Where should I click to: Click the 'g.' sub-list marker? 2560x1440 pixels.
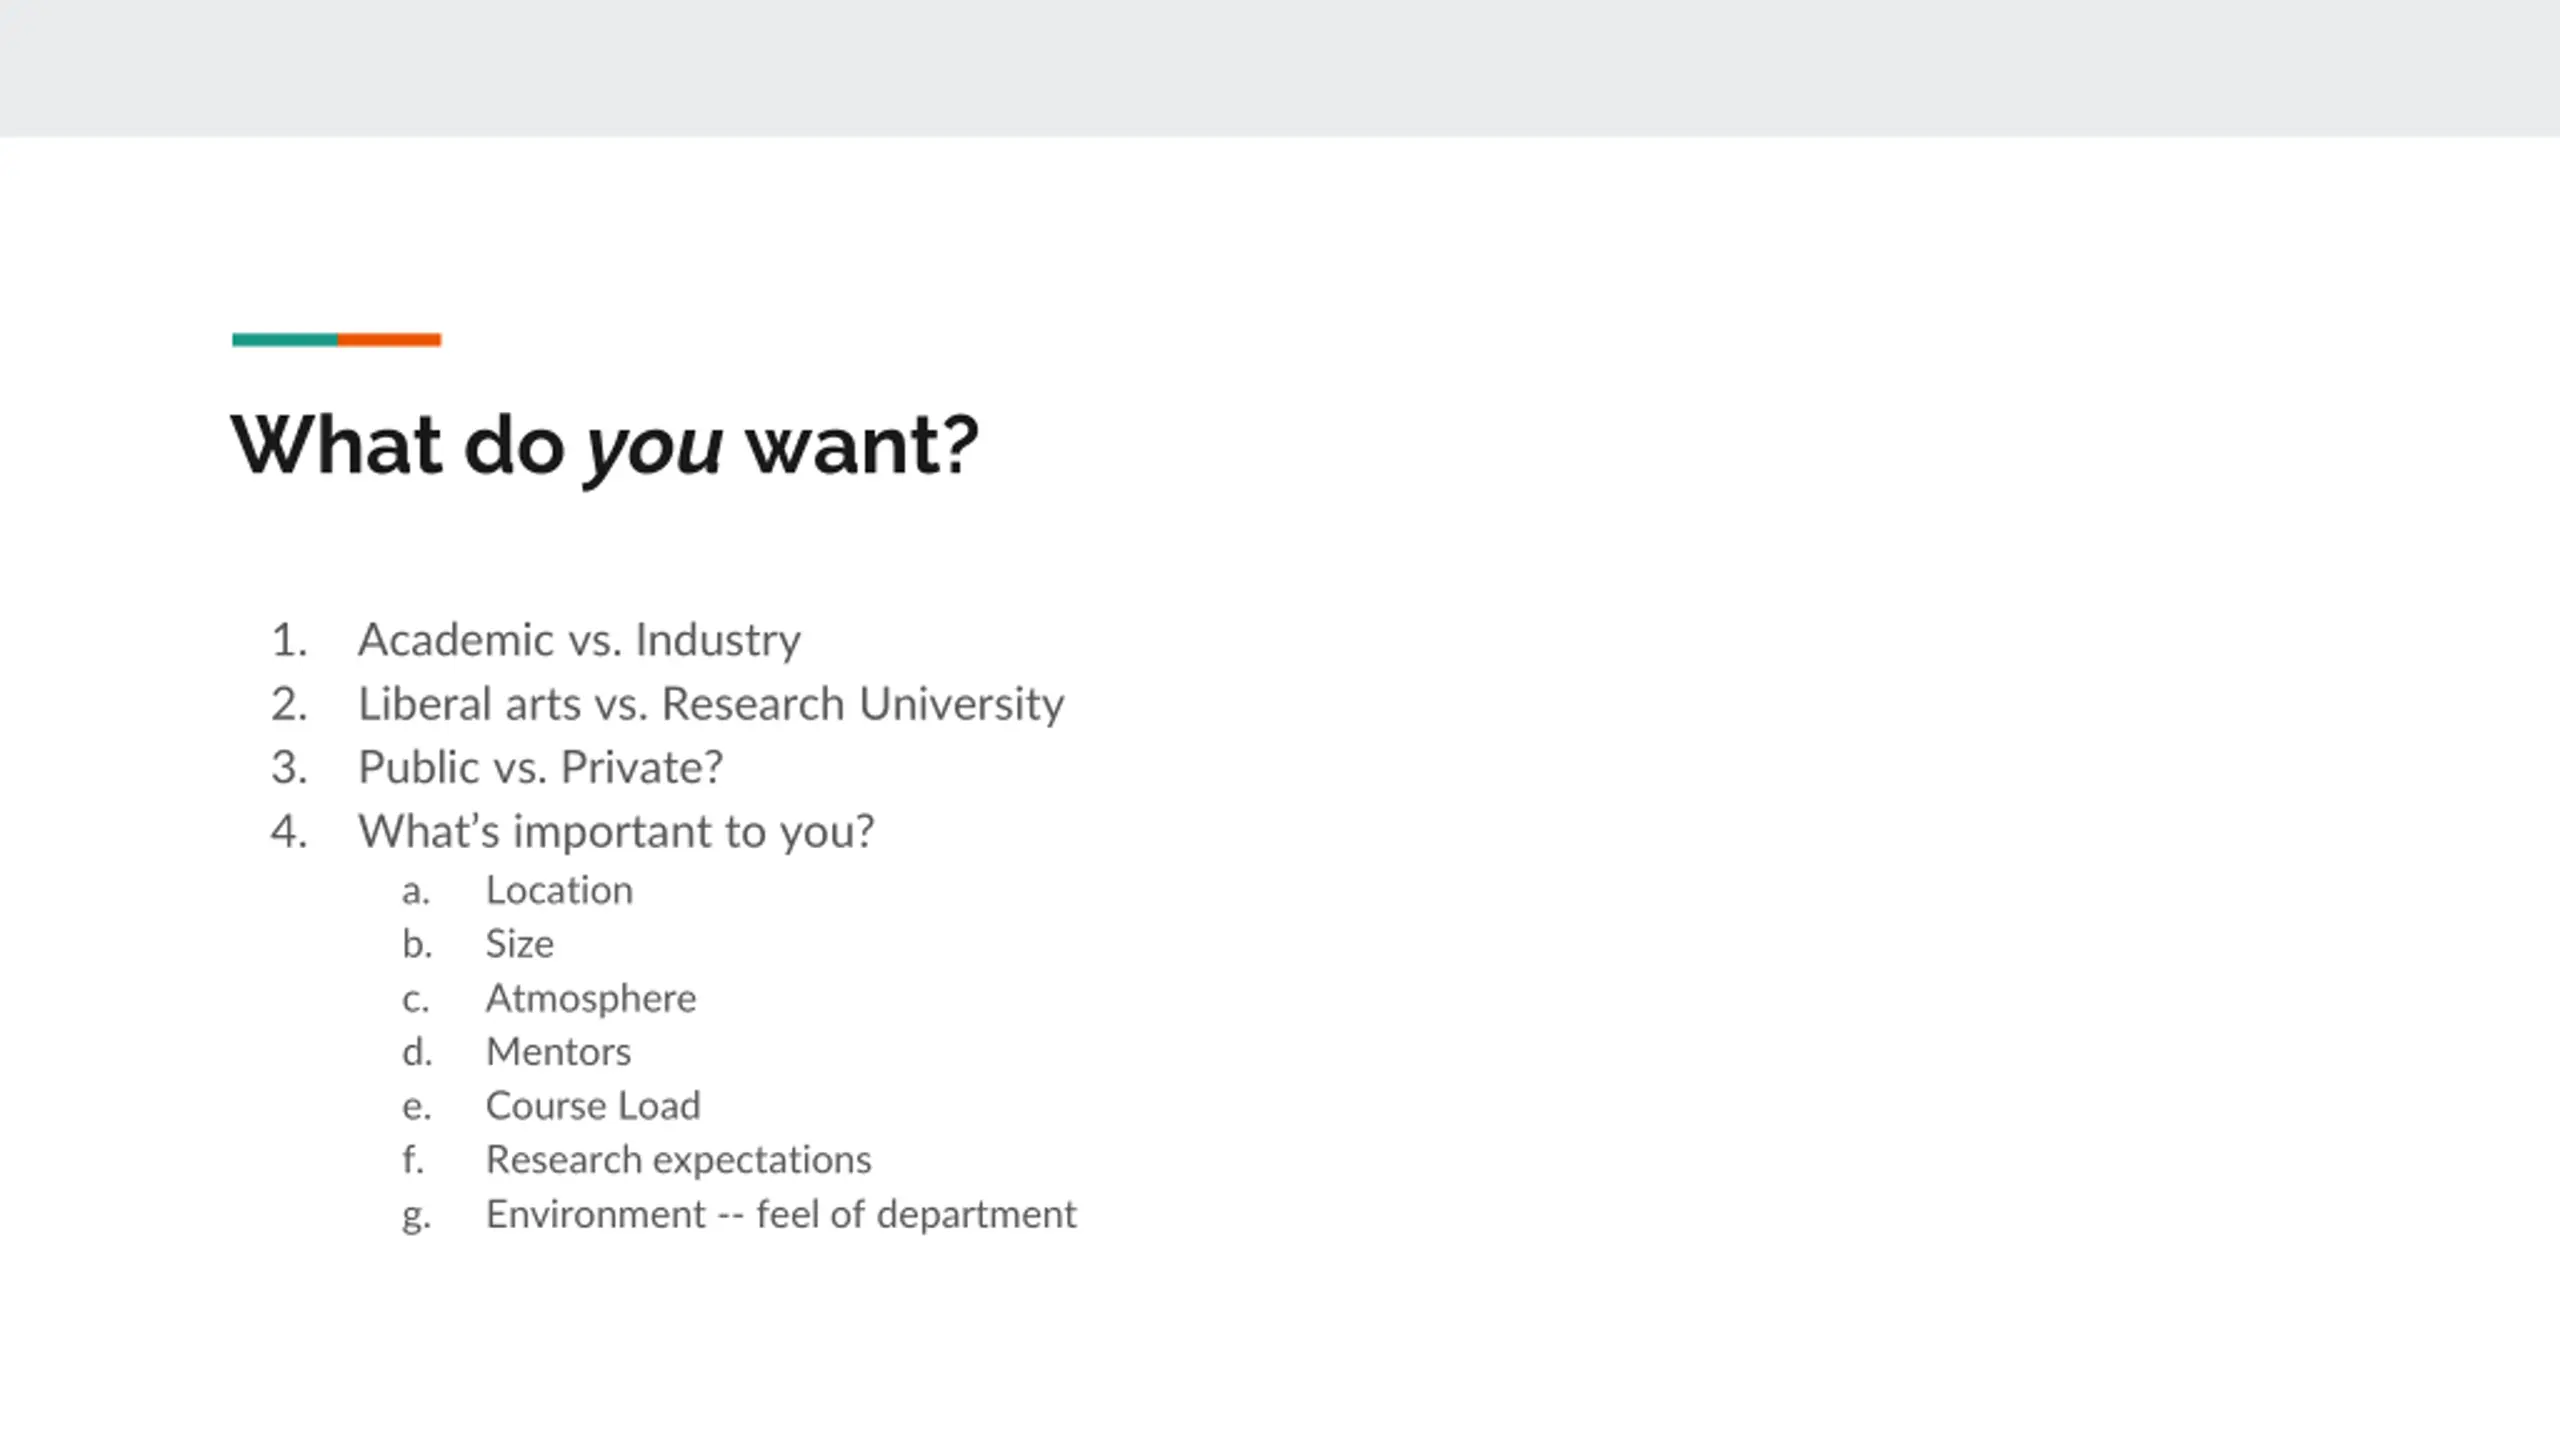(416, 1215)
